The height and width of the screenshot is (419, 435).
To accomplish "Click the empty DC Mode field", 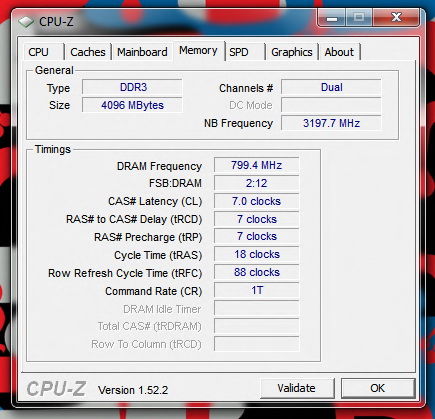I will (x=331, y=105).
